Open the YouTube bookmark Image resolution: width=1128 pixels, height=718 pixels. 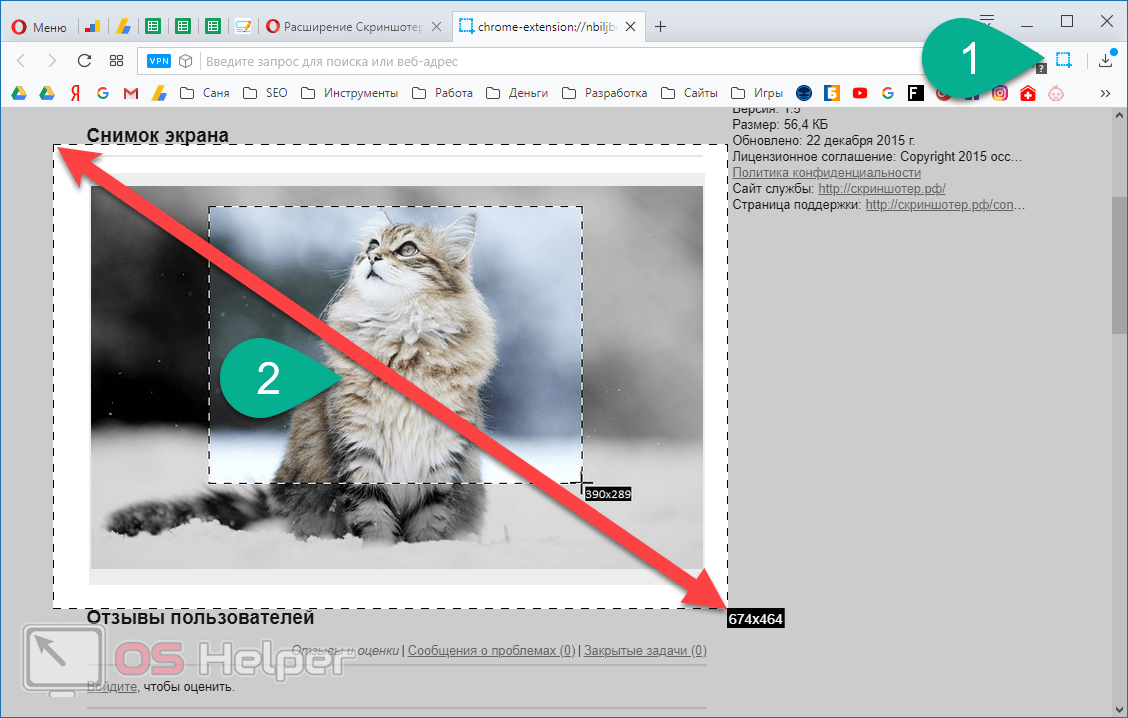(860, 93)
